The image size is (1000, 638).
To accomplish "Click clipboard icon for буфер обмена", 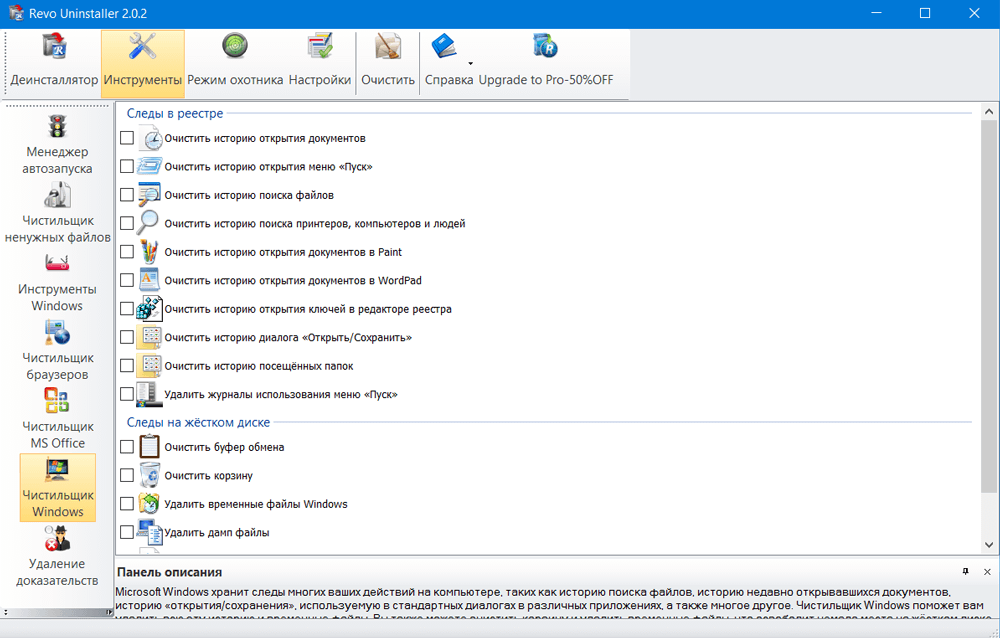I will [x=149, y=447].
